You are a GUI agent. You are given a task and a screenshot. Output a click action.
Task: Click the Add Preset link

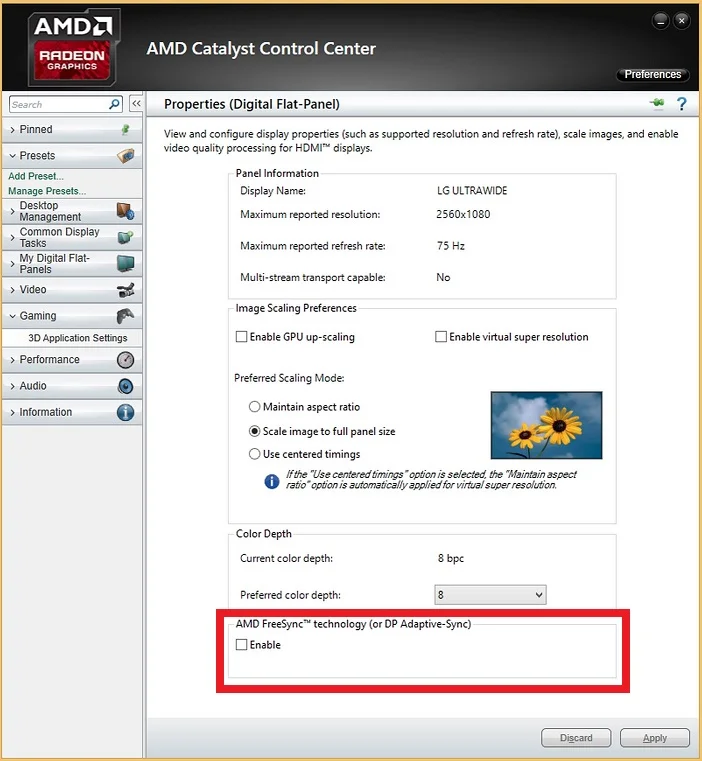pyautogui.click(x=36, y=176)
